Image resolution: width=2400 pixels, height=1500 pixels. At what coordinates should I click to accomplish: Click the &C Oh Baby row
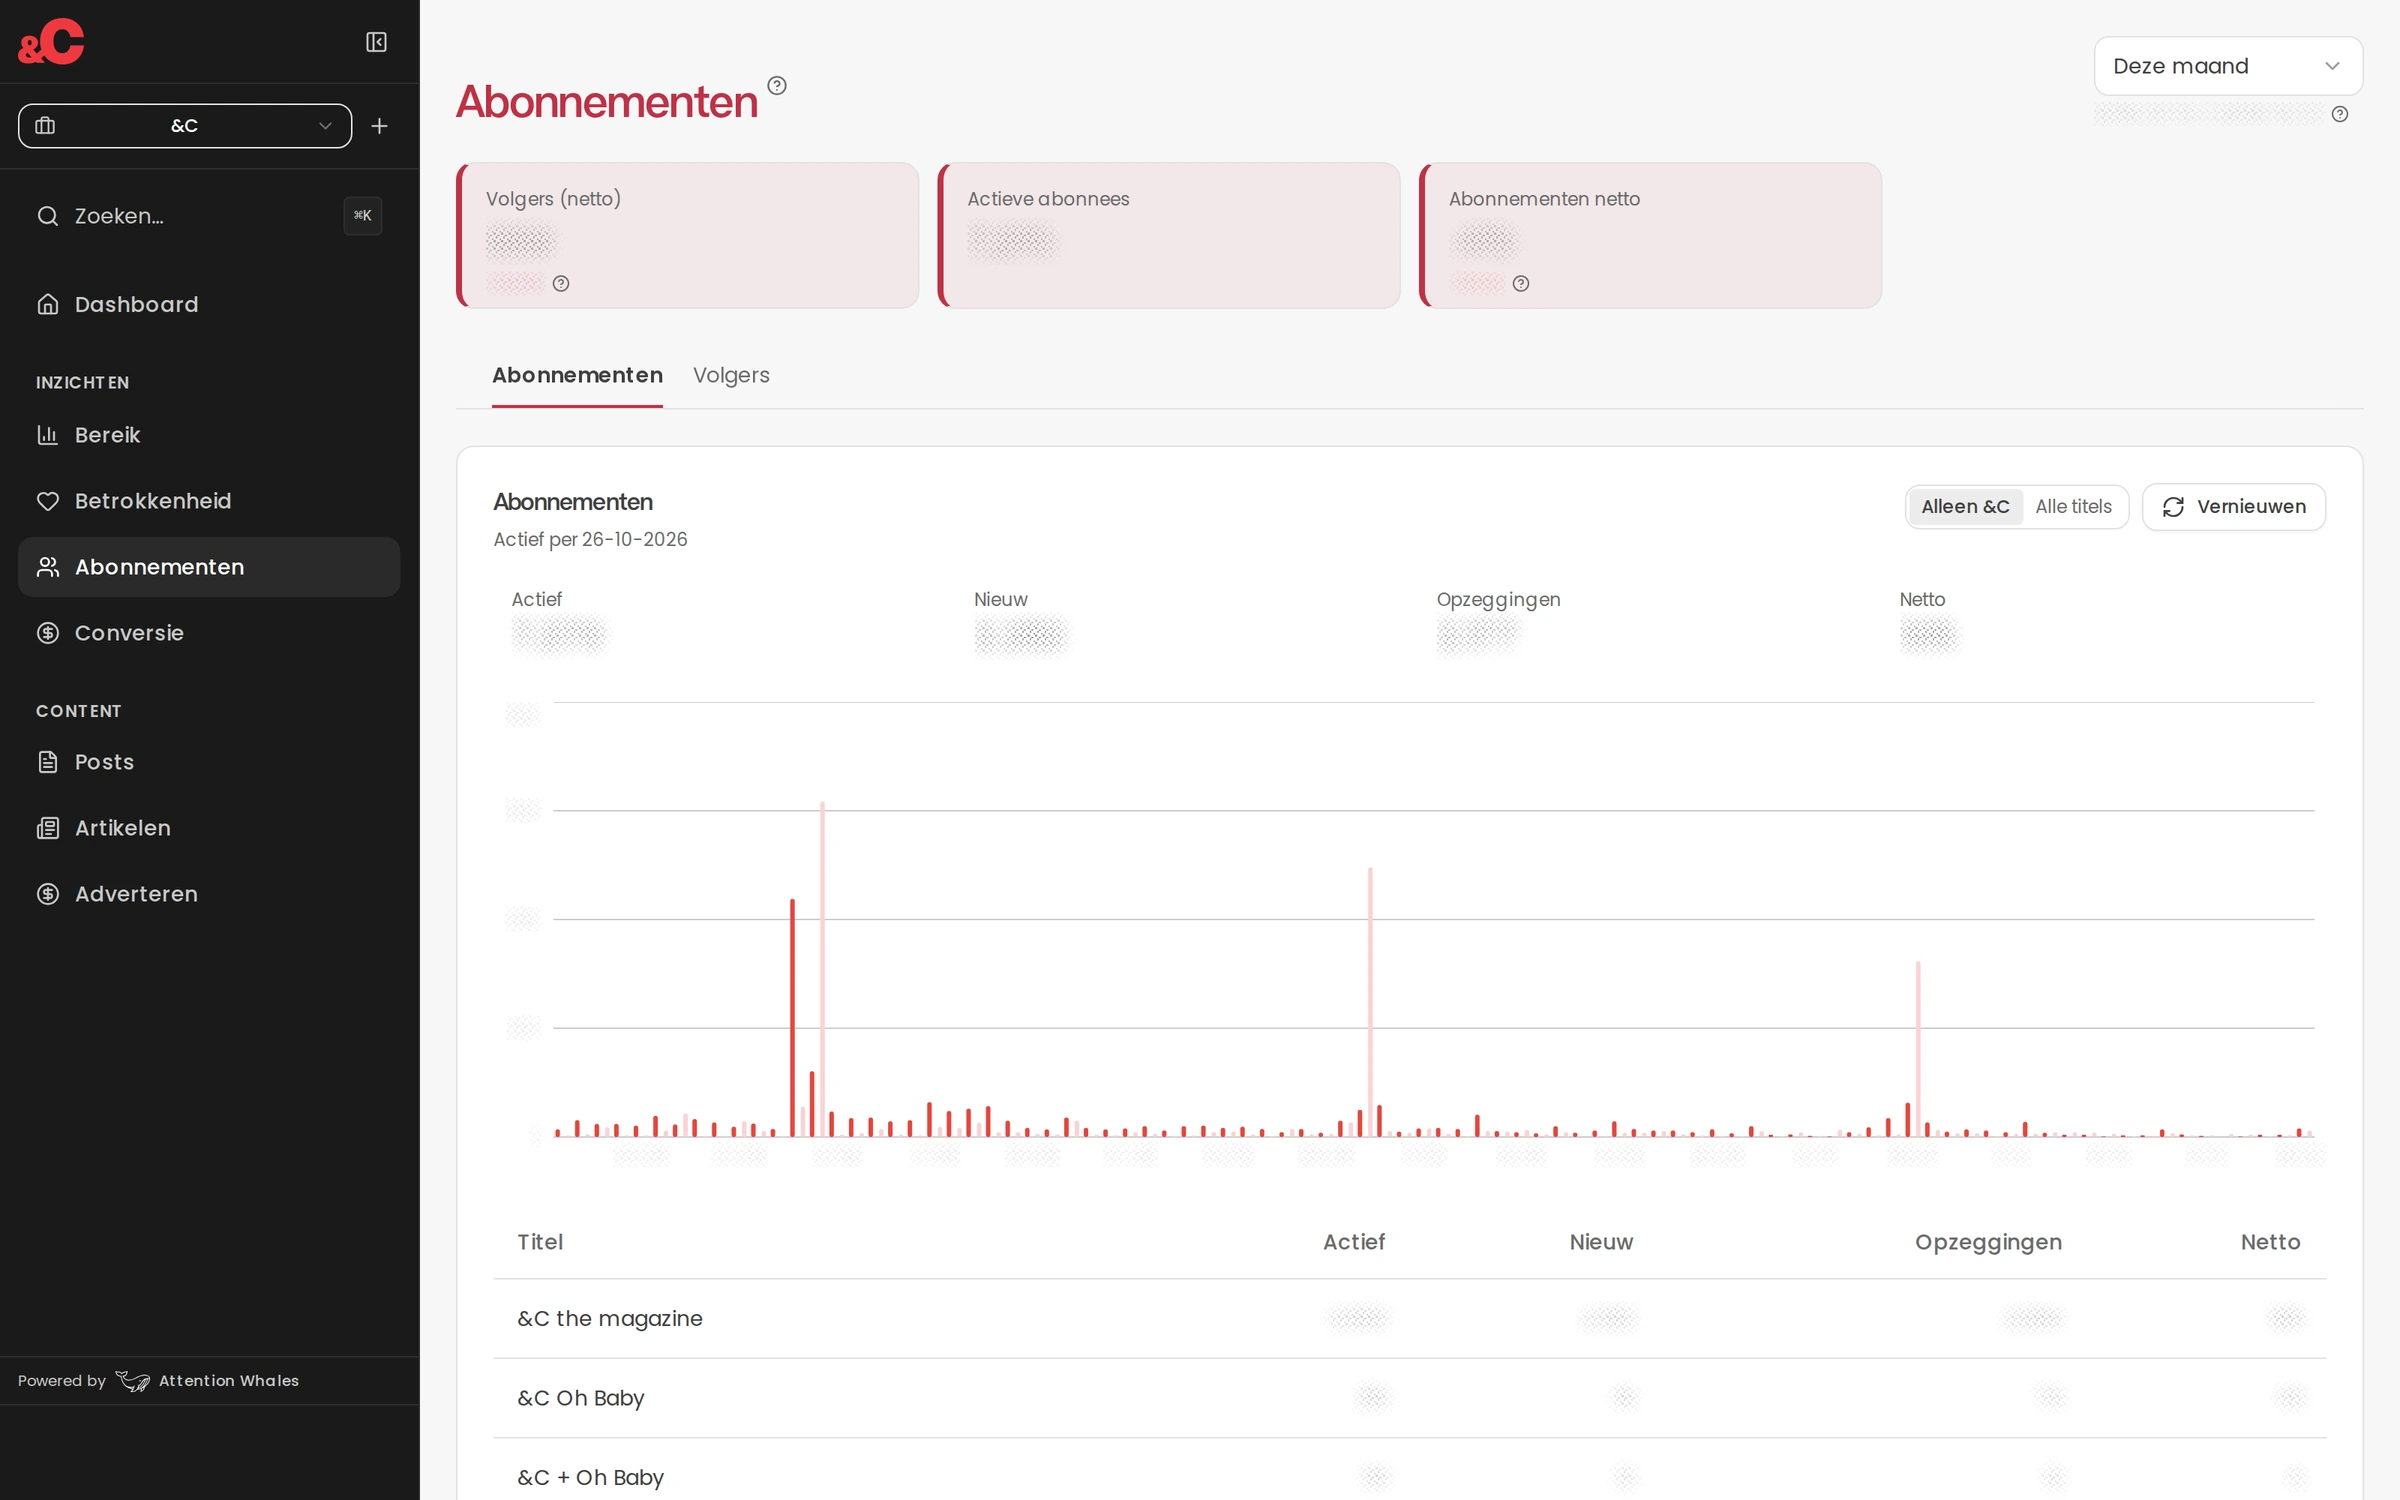(x=1410, y=1398)
